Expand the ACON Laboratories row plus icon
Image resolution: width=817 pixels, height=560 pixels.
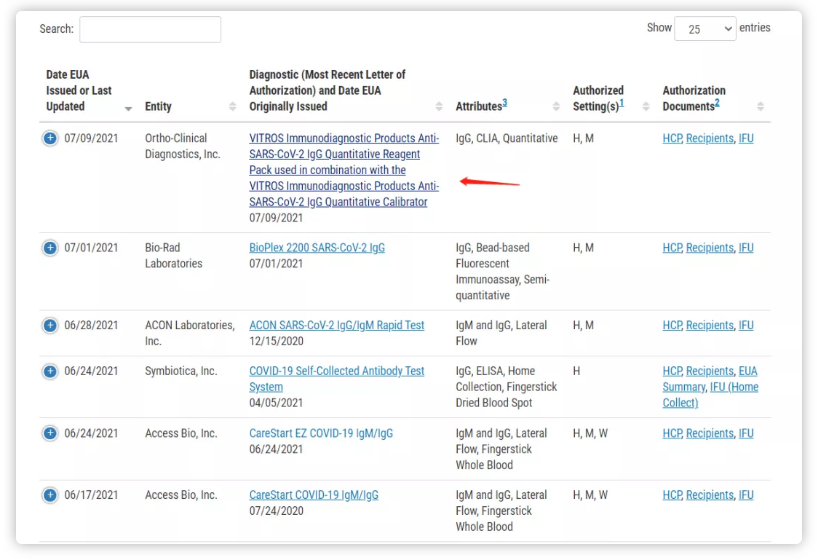[50, 326]
